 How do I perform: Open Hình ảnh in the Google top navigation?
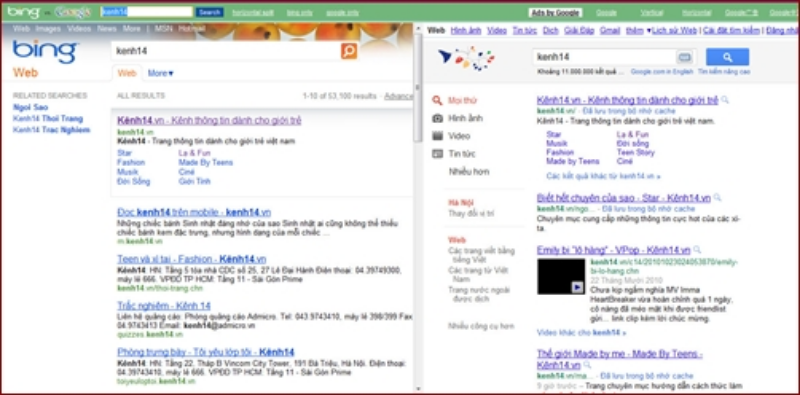pyautogui.click(x=466, y=31)
